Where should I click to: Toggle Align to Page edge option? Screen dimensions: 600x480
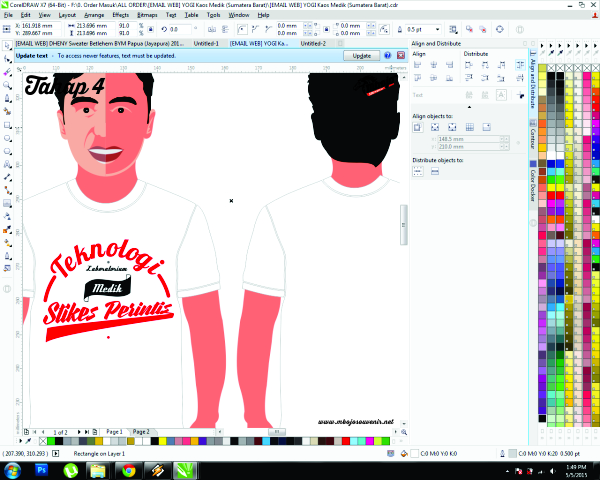[435, 127]
